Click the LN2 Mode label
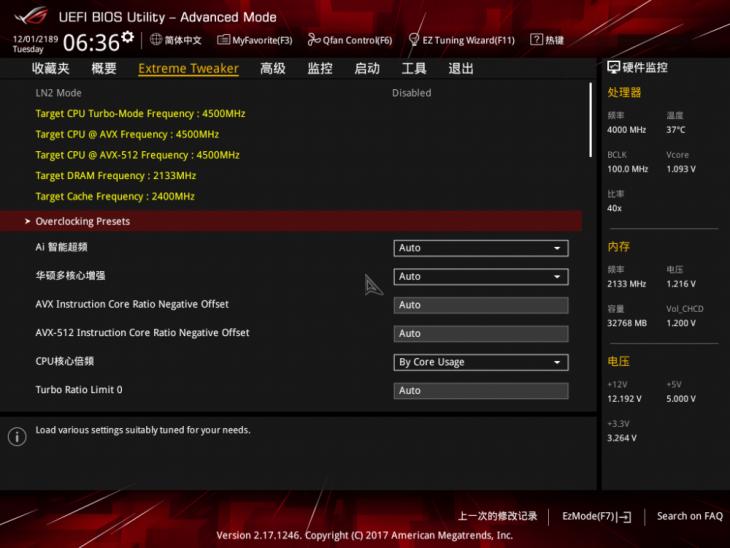Viewport: 730px width, 548px height. pos(59,93)
